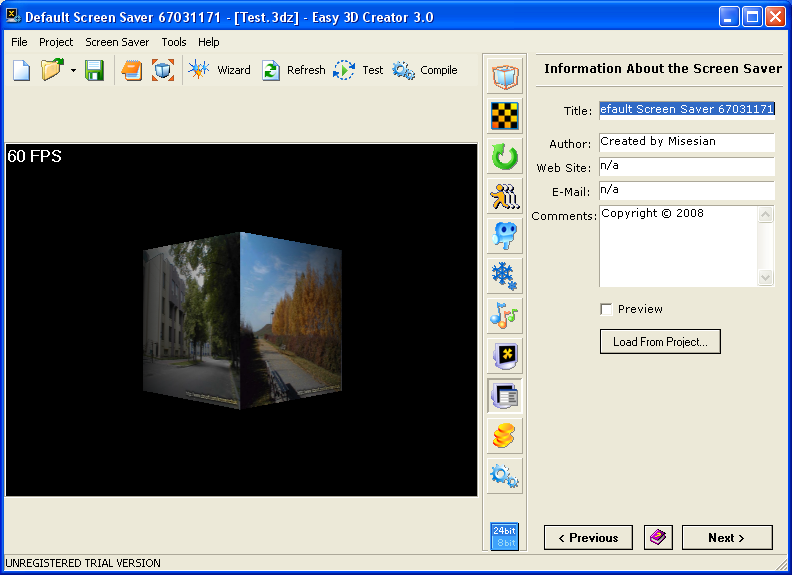Click the Title input field
The width and height of the screenshot is (792, 575).
tap(687, 110)
